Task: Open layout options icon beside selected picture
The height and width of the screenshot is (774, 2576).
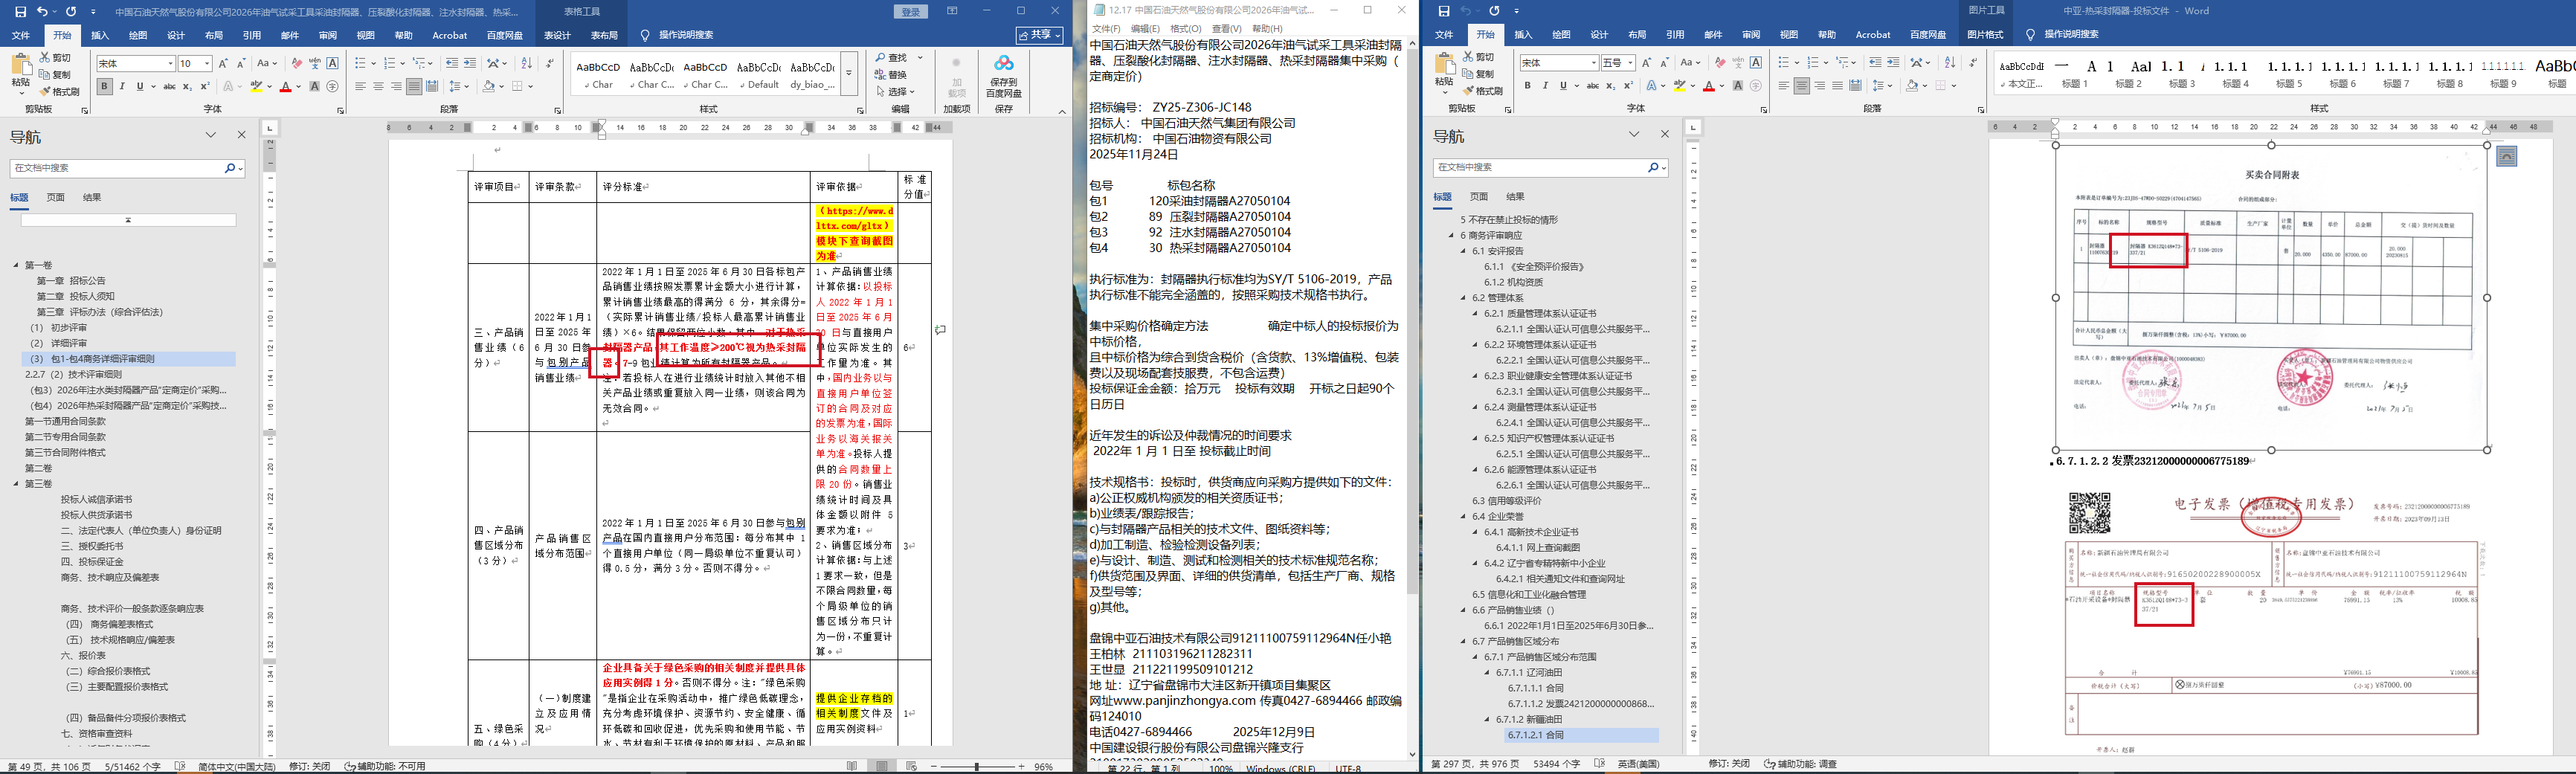Action: pyautogui.click(x=2506, y=156)
